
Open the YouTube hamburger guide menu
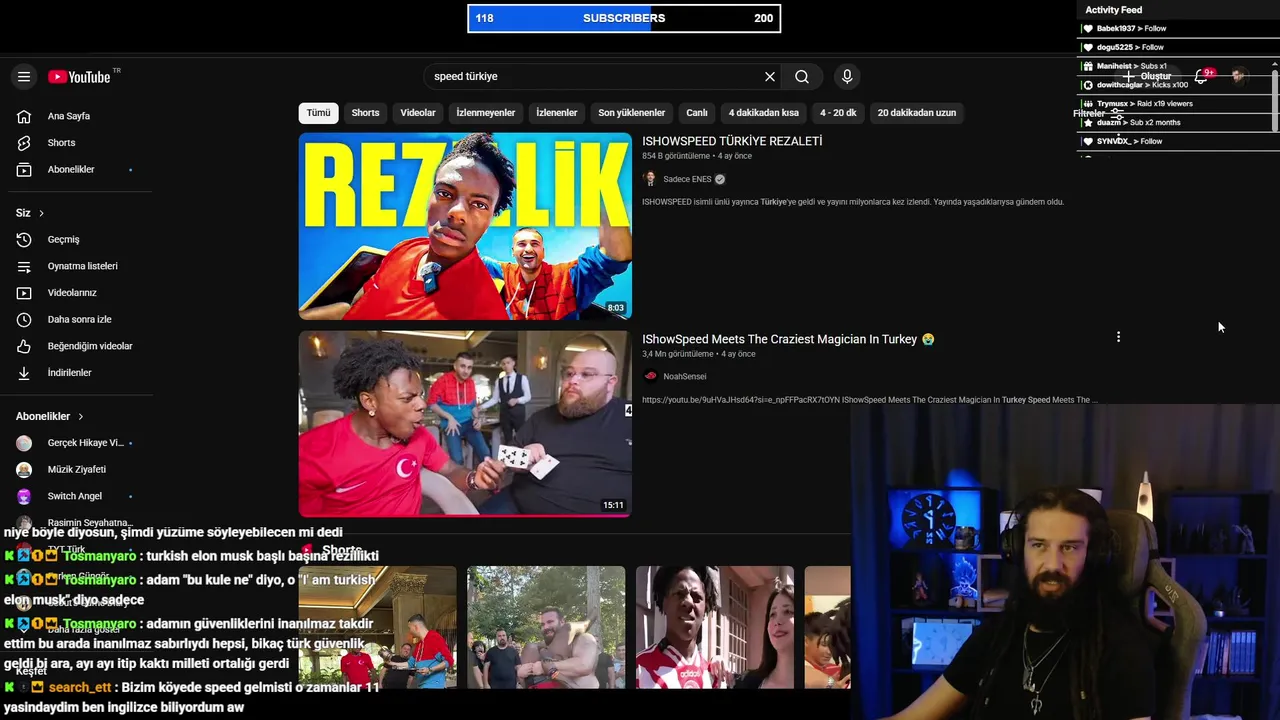24,77
